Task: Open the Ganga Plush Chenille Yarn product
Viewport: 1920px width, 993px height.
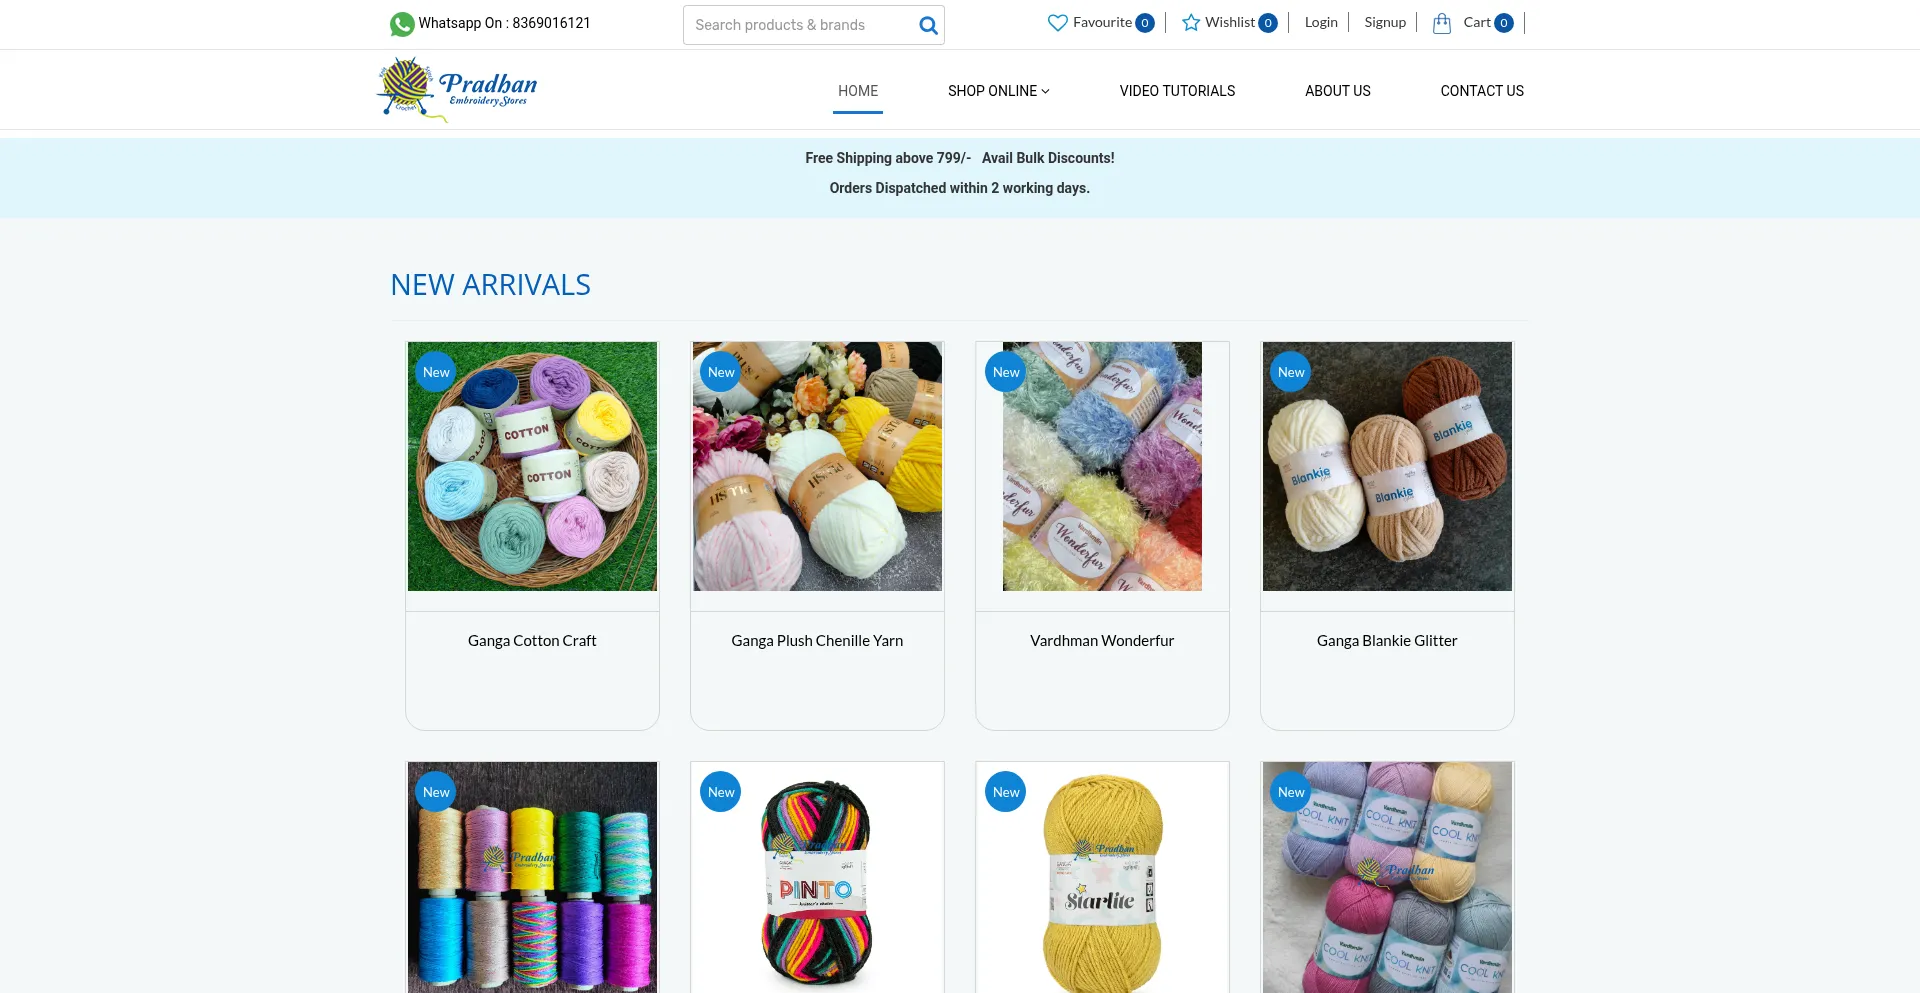Action: point(817,641)
